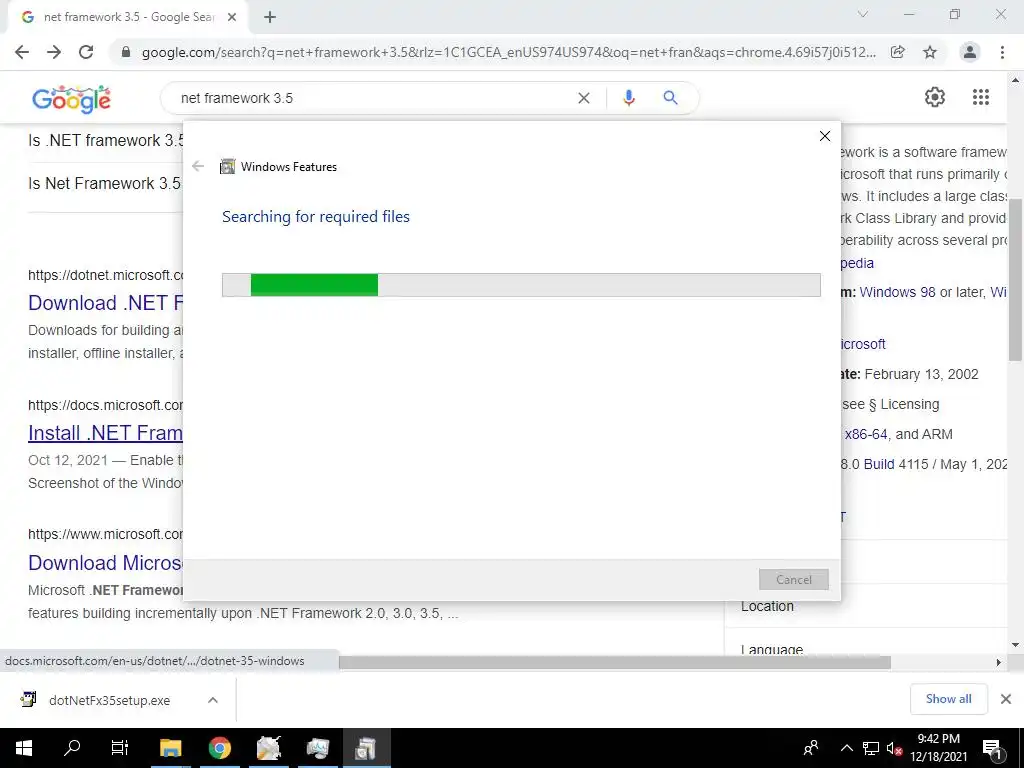Click the Windows Features back arrow
Screen dimensions: 1024x768
[198, 167]
